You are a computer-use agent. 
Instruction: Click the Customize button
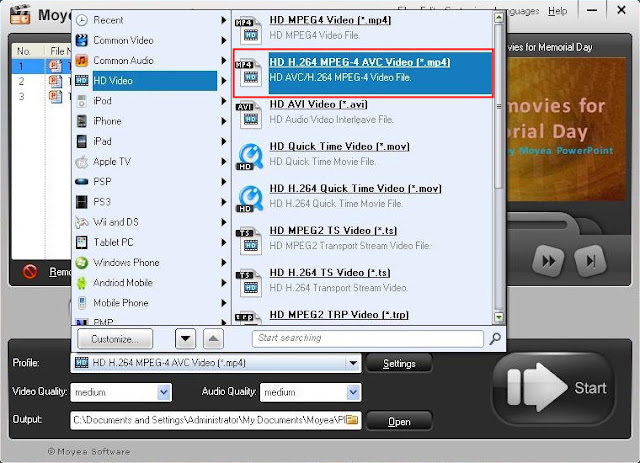(115, 339)
